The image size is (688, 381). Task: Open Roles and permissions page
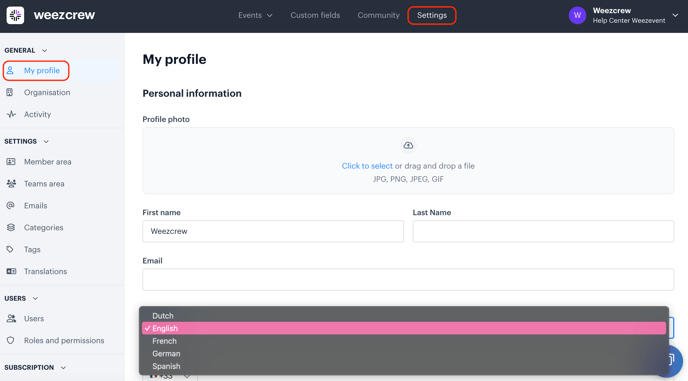(64, 341)
